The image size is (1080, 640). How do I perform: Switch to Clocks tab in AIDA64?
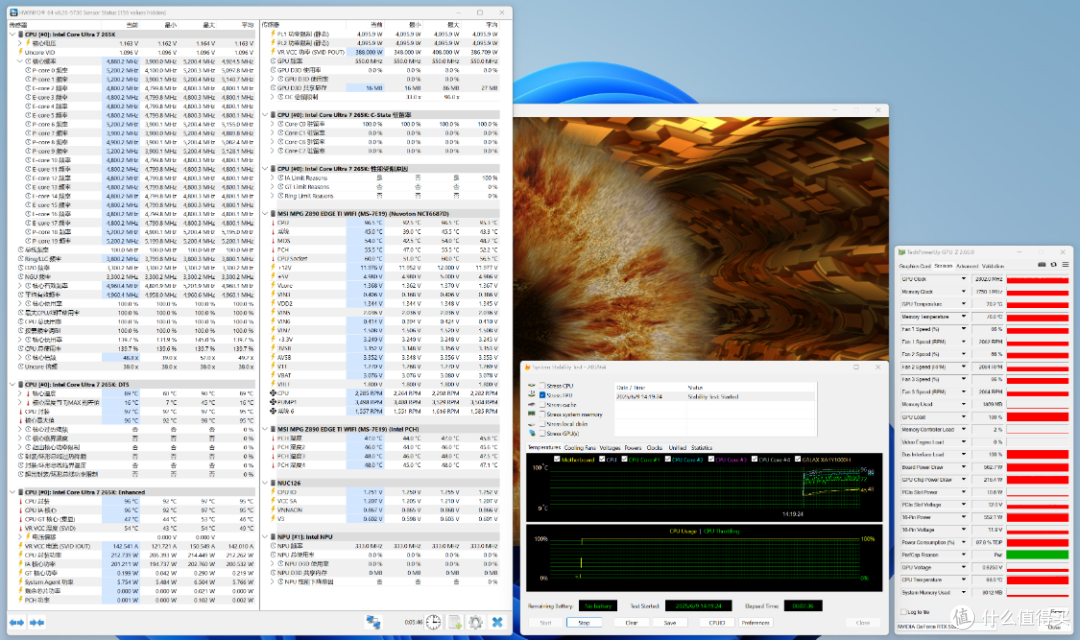point(654,448)
